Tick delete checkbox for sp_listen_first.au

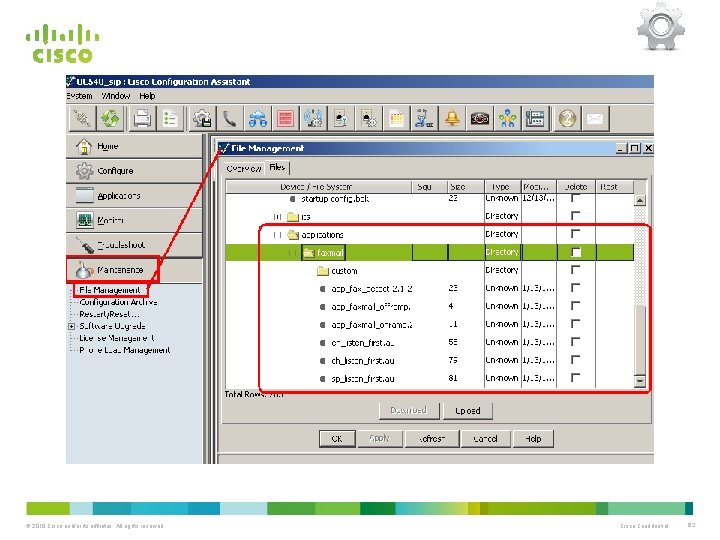pyautogui.click(x=575, y=378)
